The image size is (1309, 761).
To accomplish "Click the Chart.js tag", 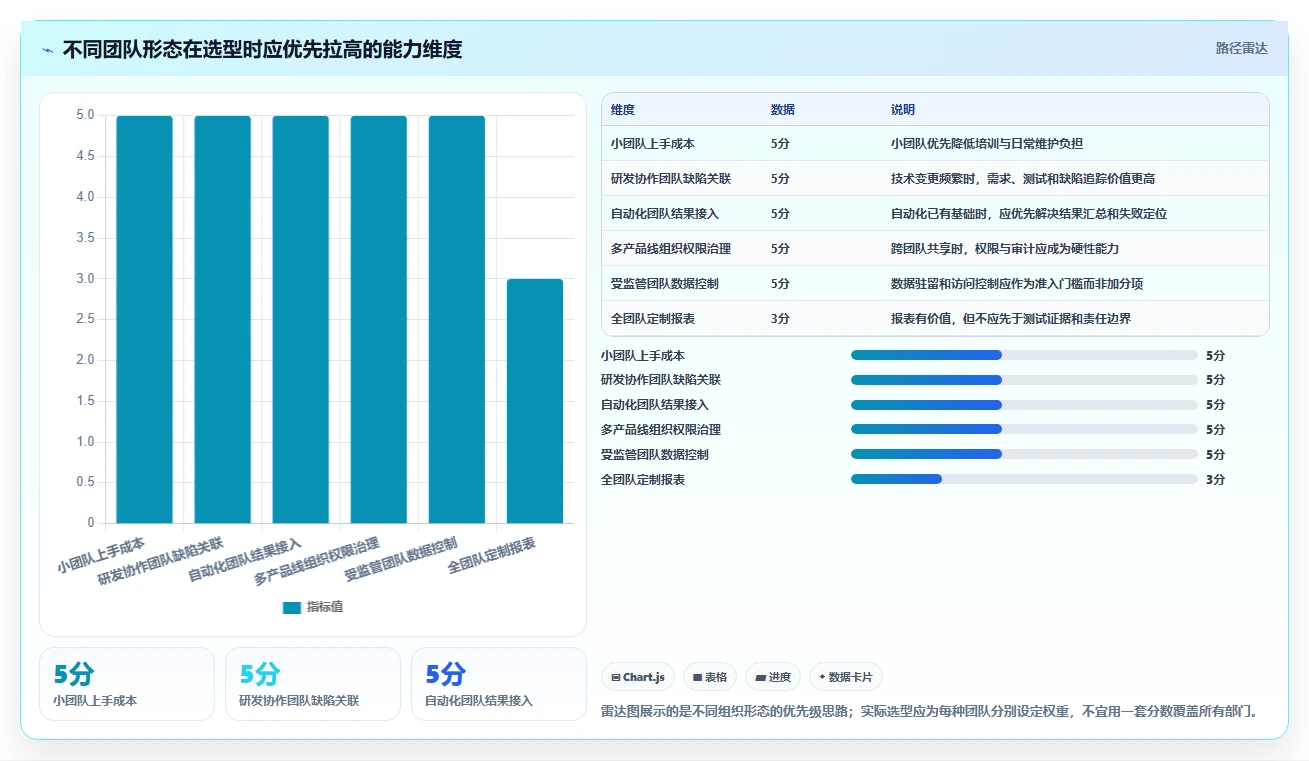I will [638, 677].
